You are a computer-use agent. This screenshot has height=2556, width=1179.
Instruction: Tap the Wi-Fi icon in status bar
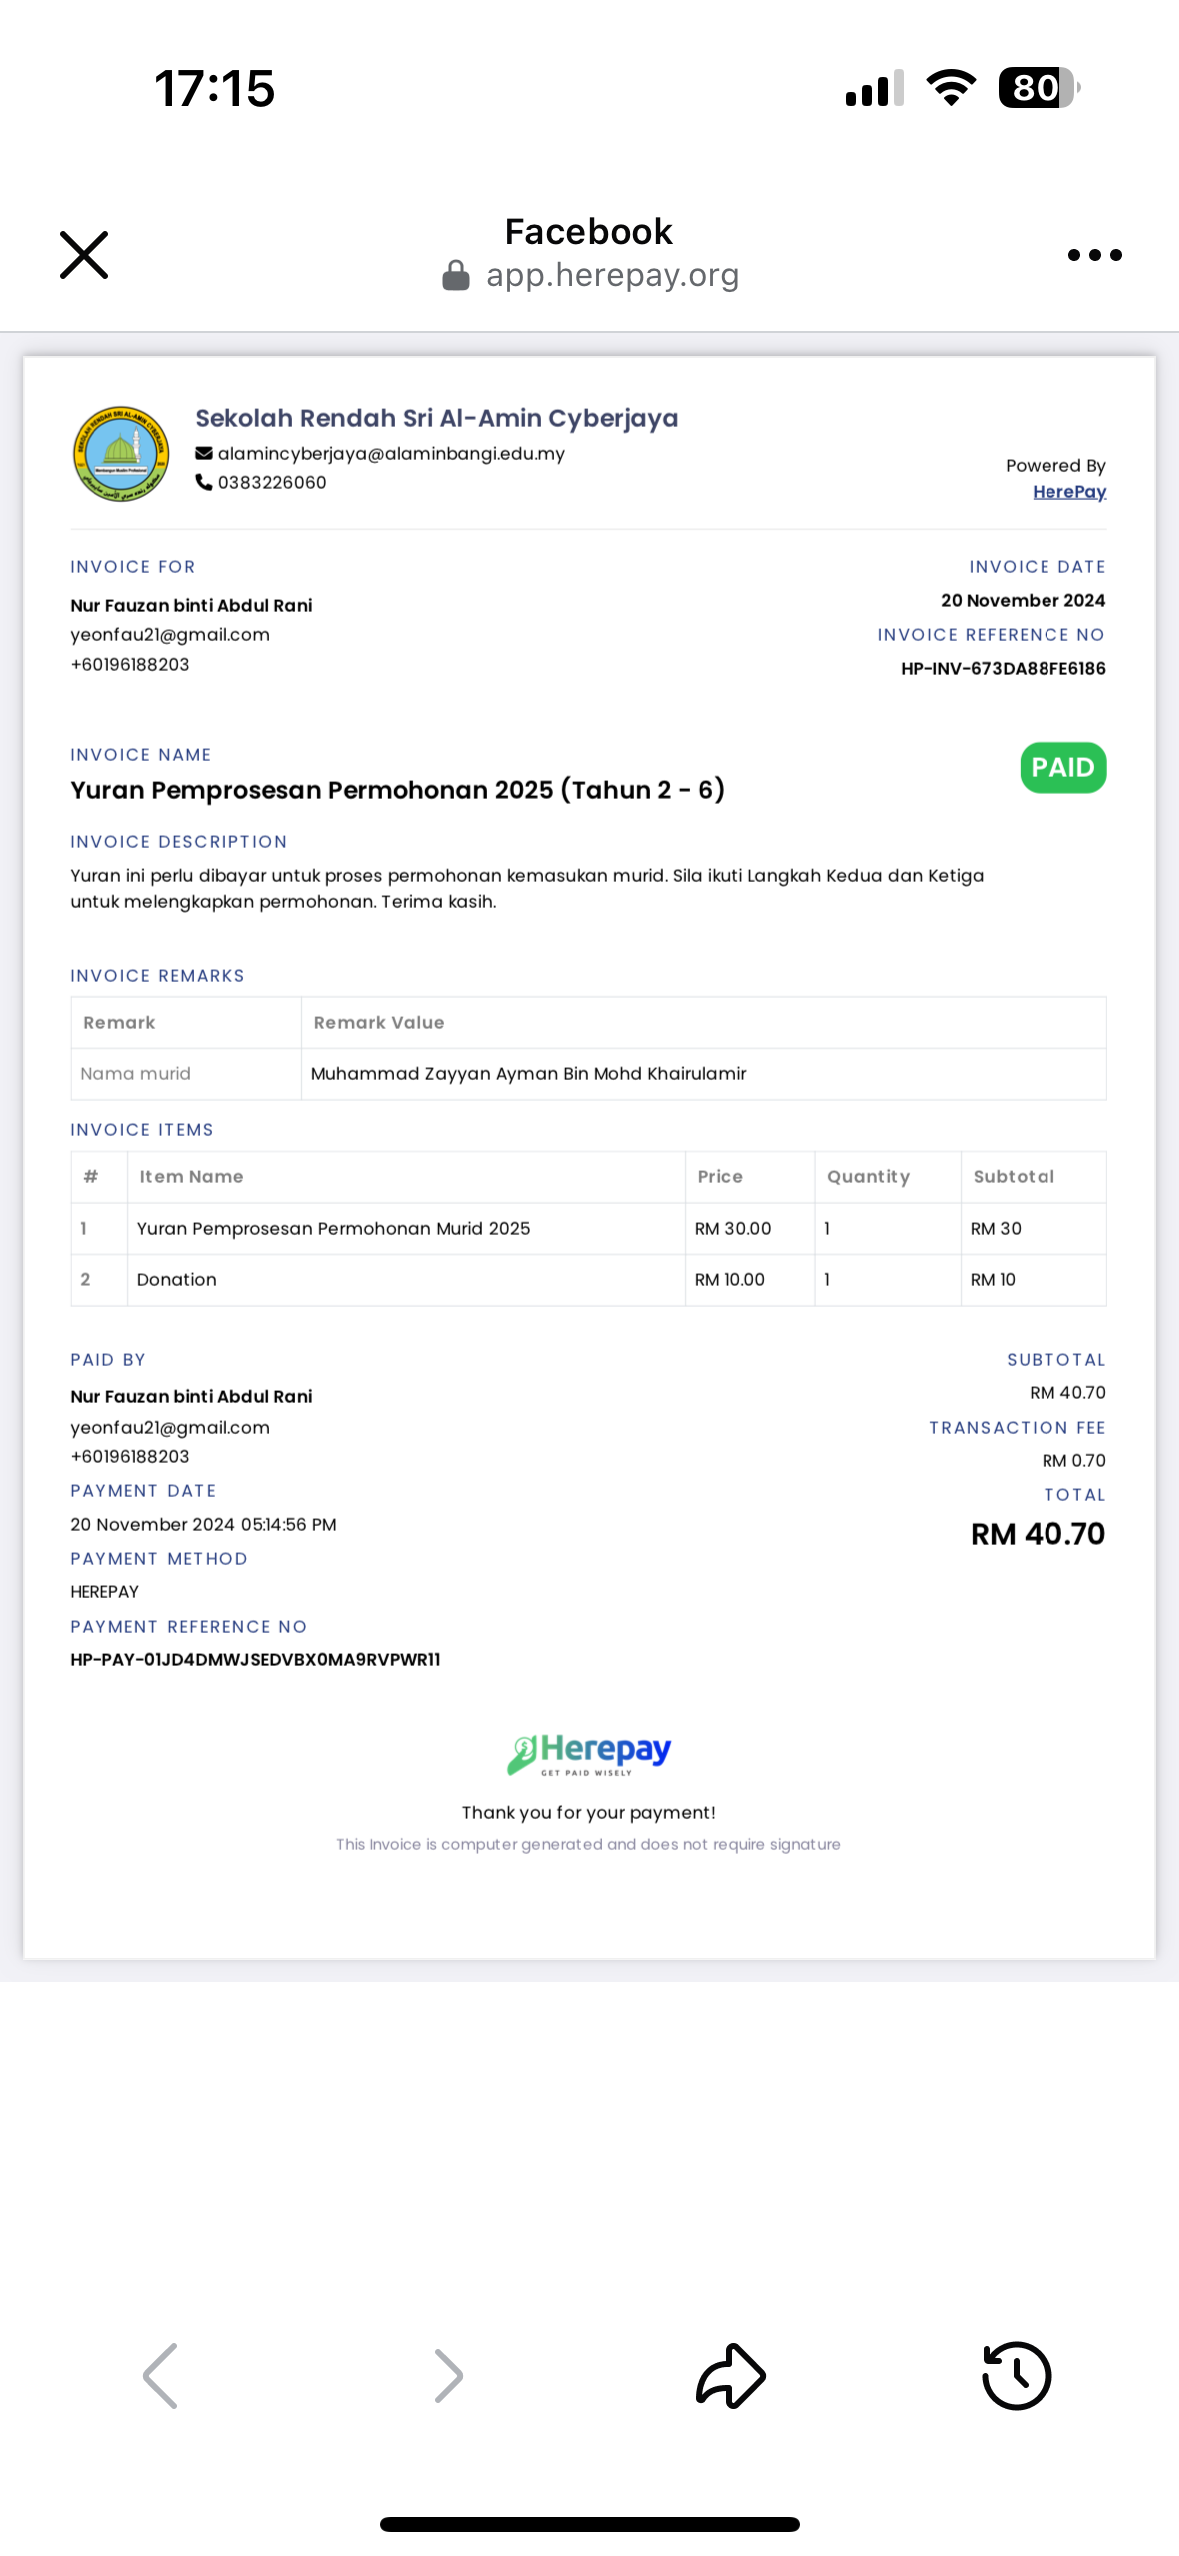pos(951,88)
